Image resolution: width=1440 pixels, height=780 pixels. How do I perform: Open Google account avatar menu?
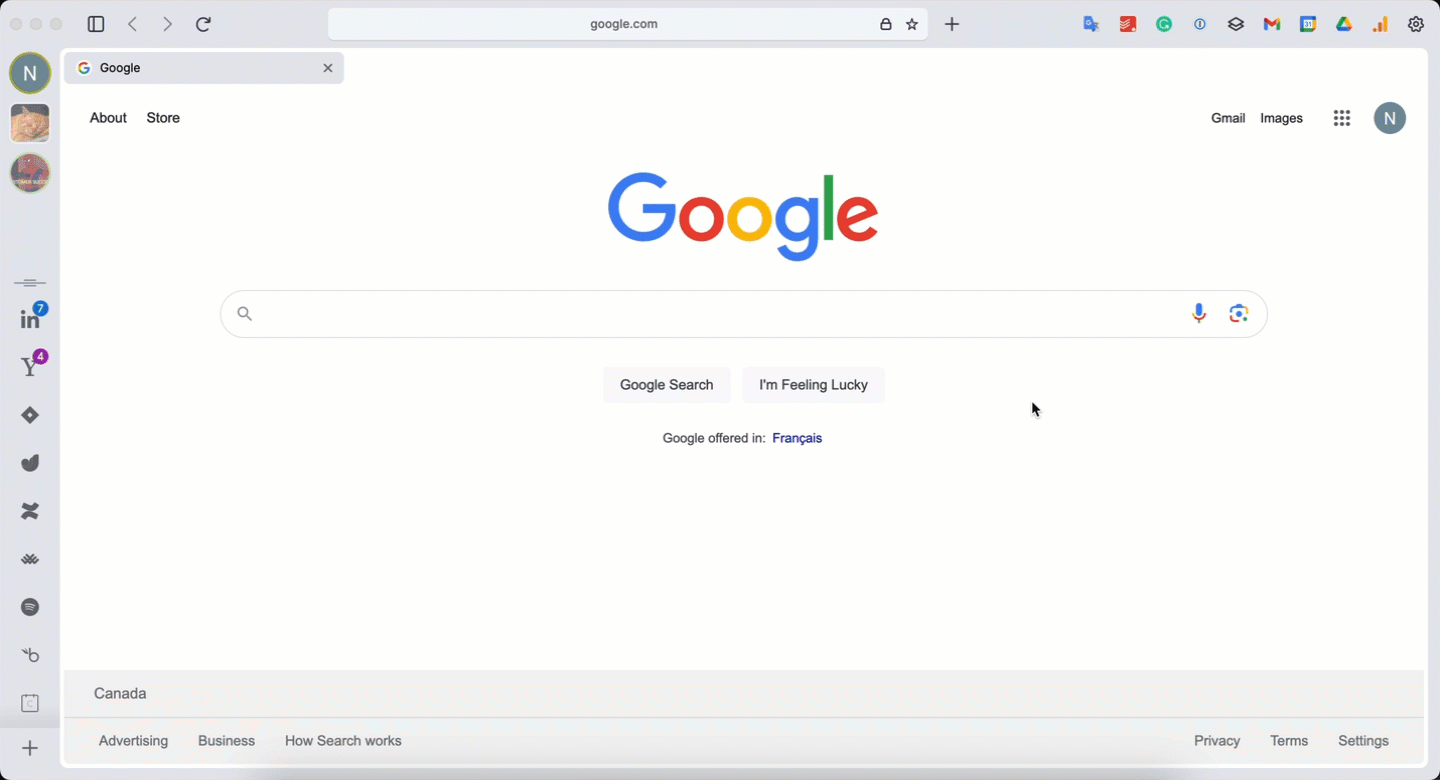tap(1390, 118)
